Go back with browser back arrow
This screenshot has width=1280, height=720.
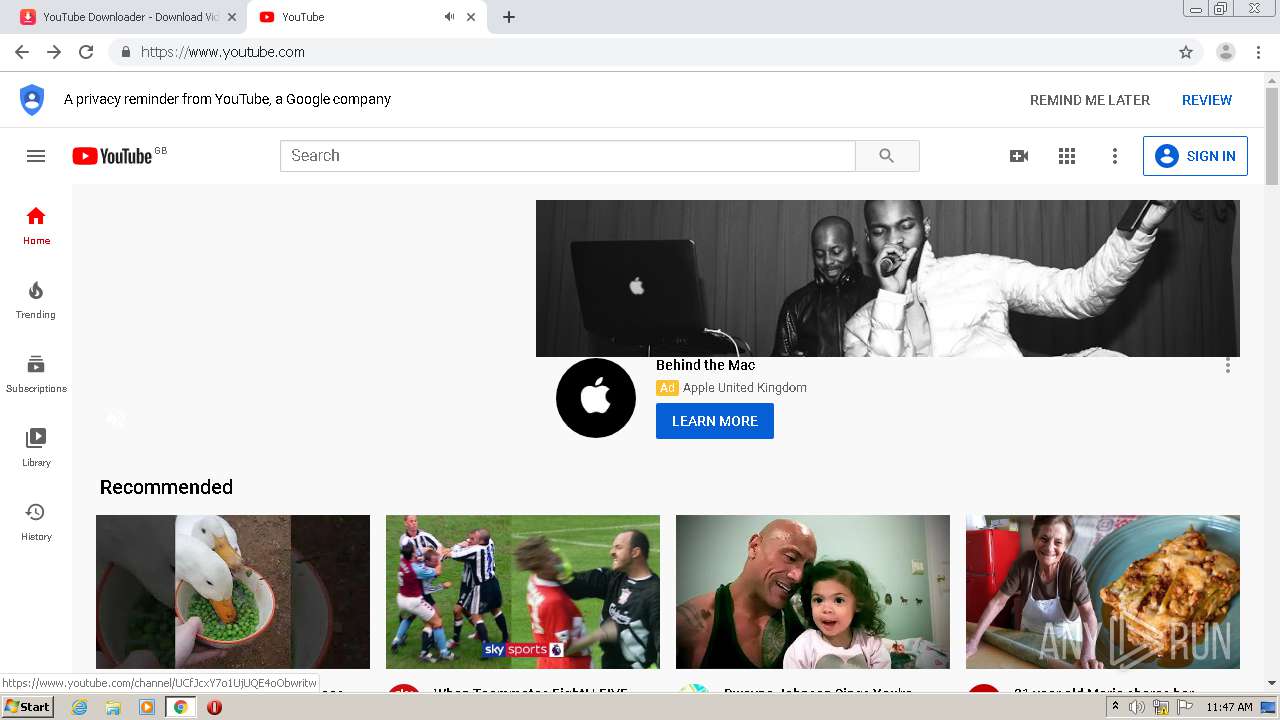coord(22,52)
